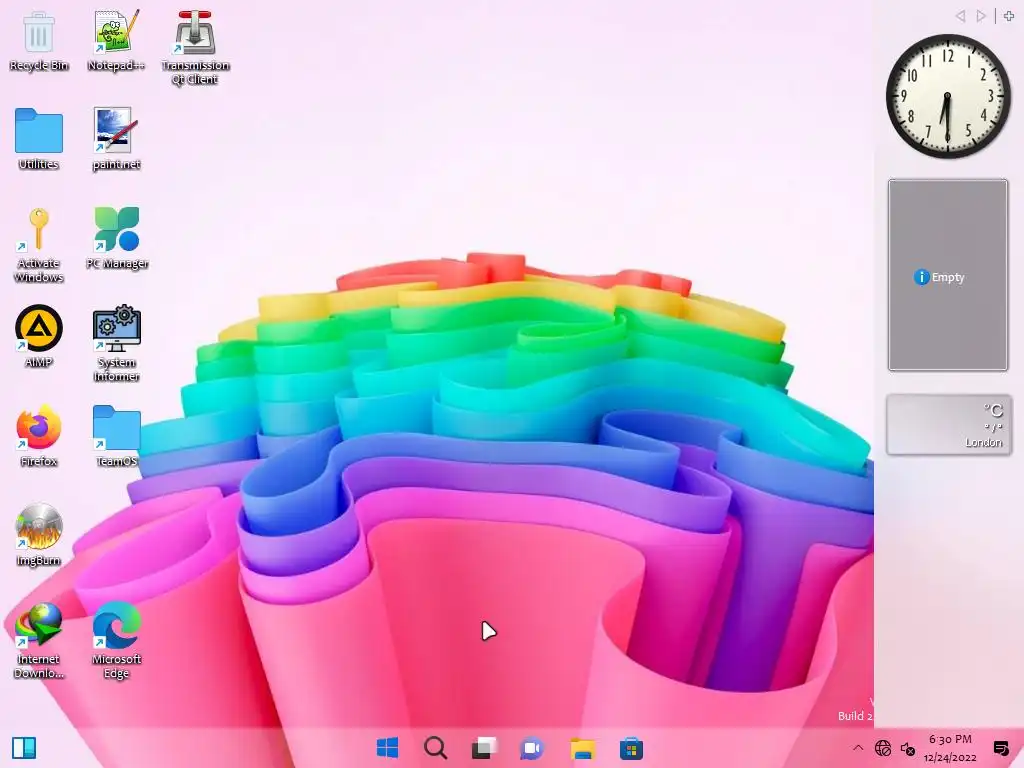
Task: Launch AIMP music player icon
Action: click(39, 336)
